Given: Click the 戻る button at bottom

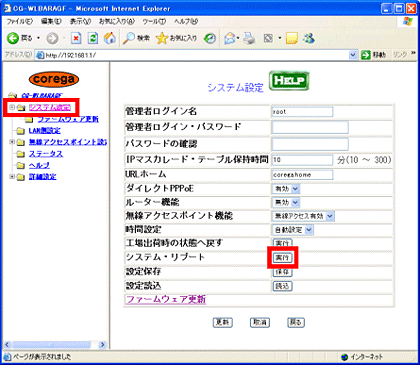Looking at the screenshot, I should tap(296, 322).
